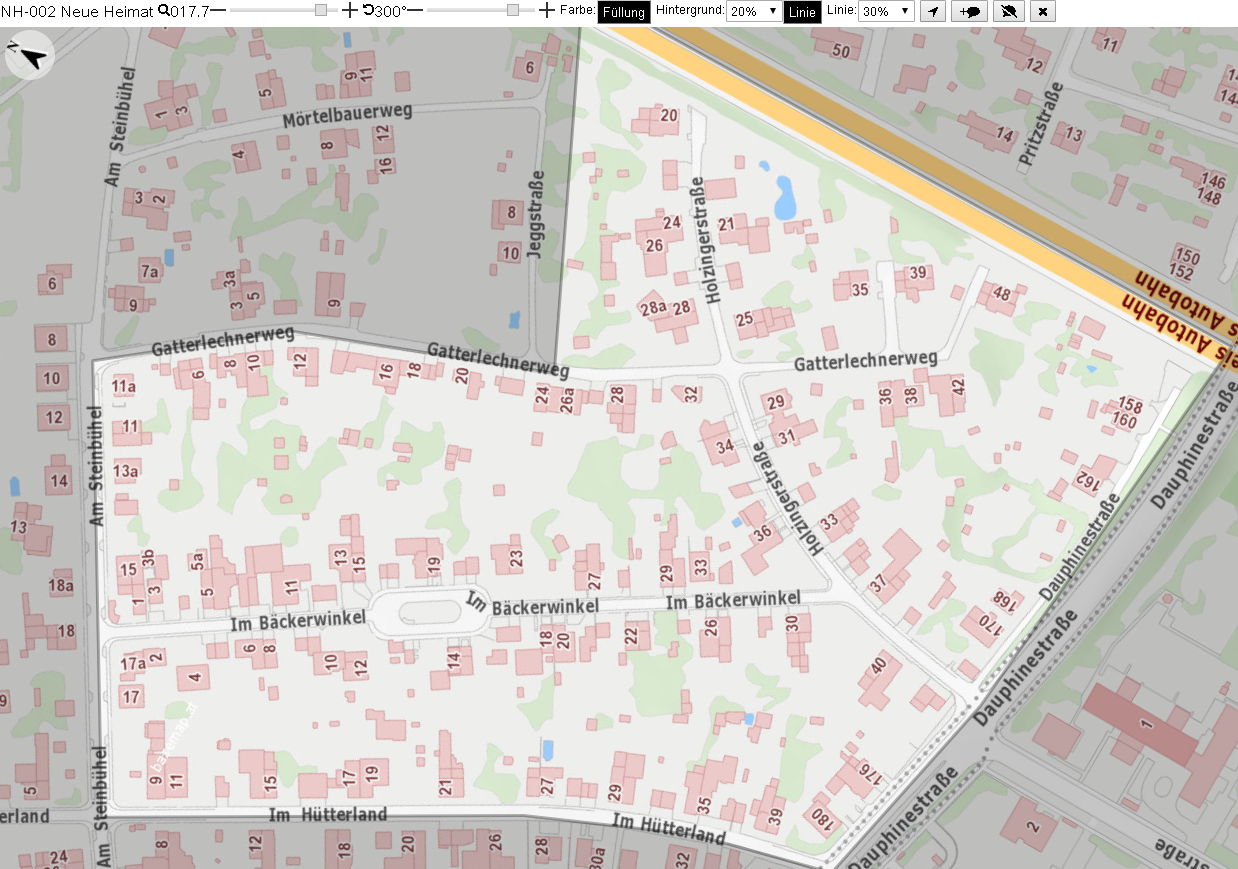Viewport: 1238px width, 869px height.
Task: Click the rotation slider handle
Action: (x=513, y=10)
